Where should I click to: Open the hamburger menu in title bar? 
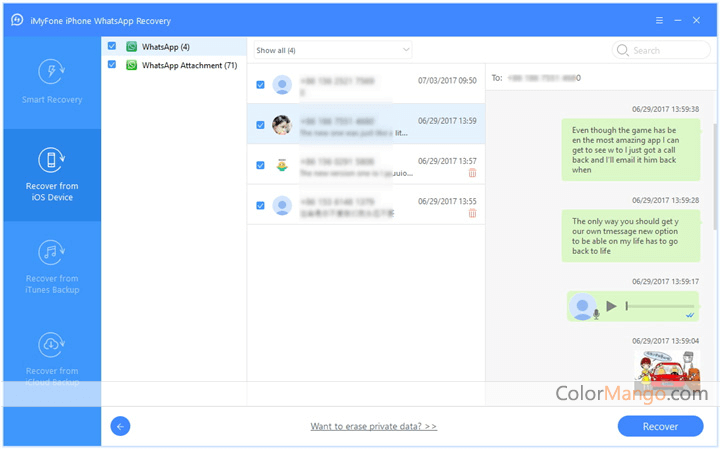tap(659, 19)
